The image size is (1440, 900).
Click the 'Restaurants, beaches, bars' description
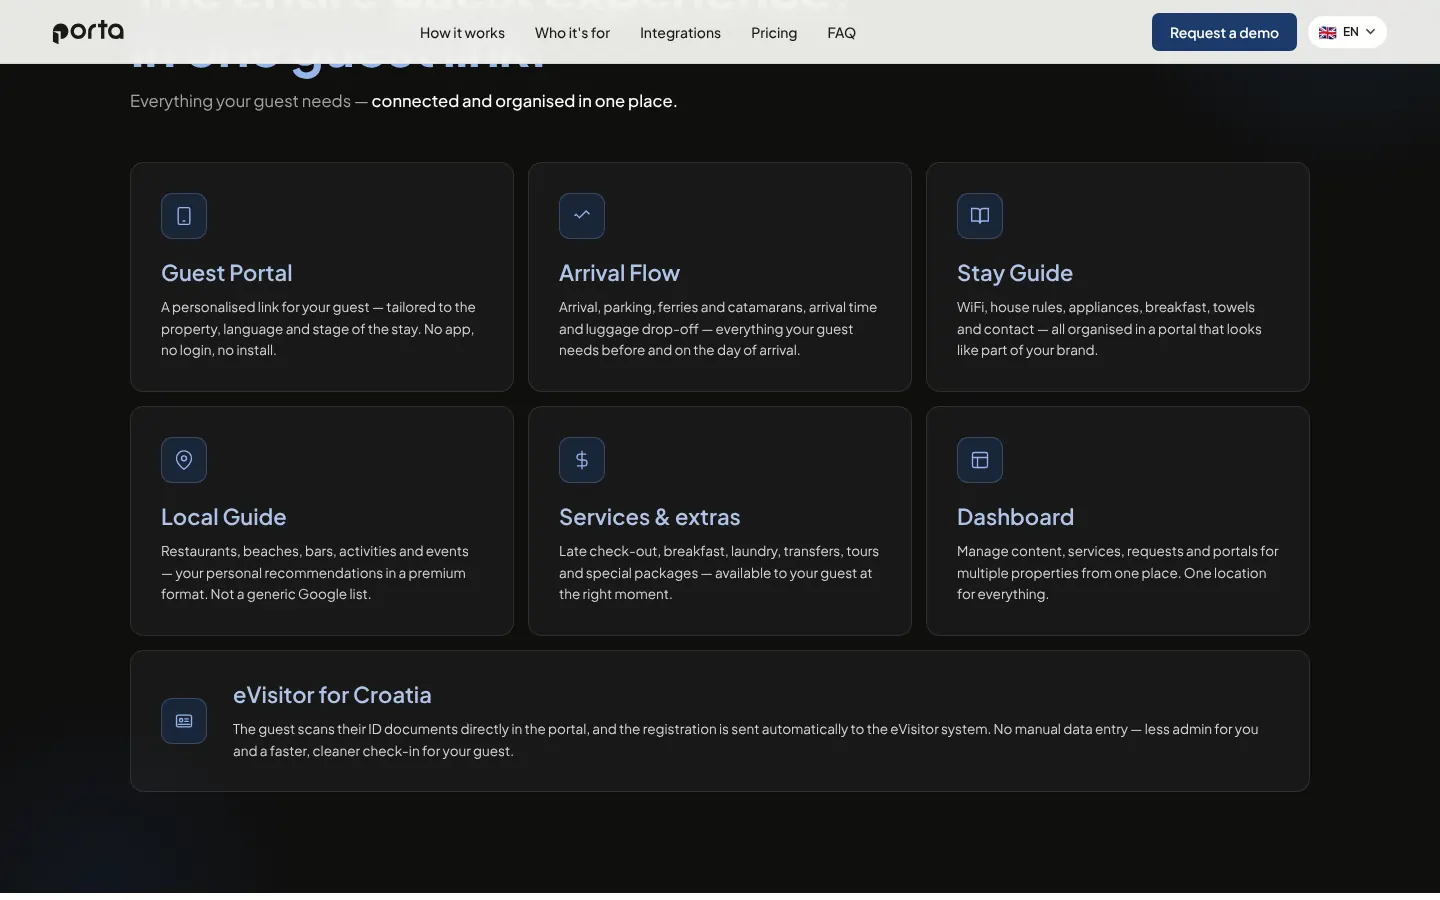tap(315, 573)
